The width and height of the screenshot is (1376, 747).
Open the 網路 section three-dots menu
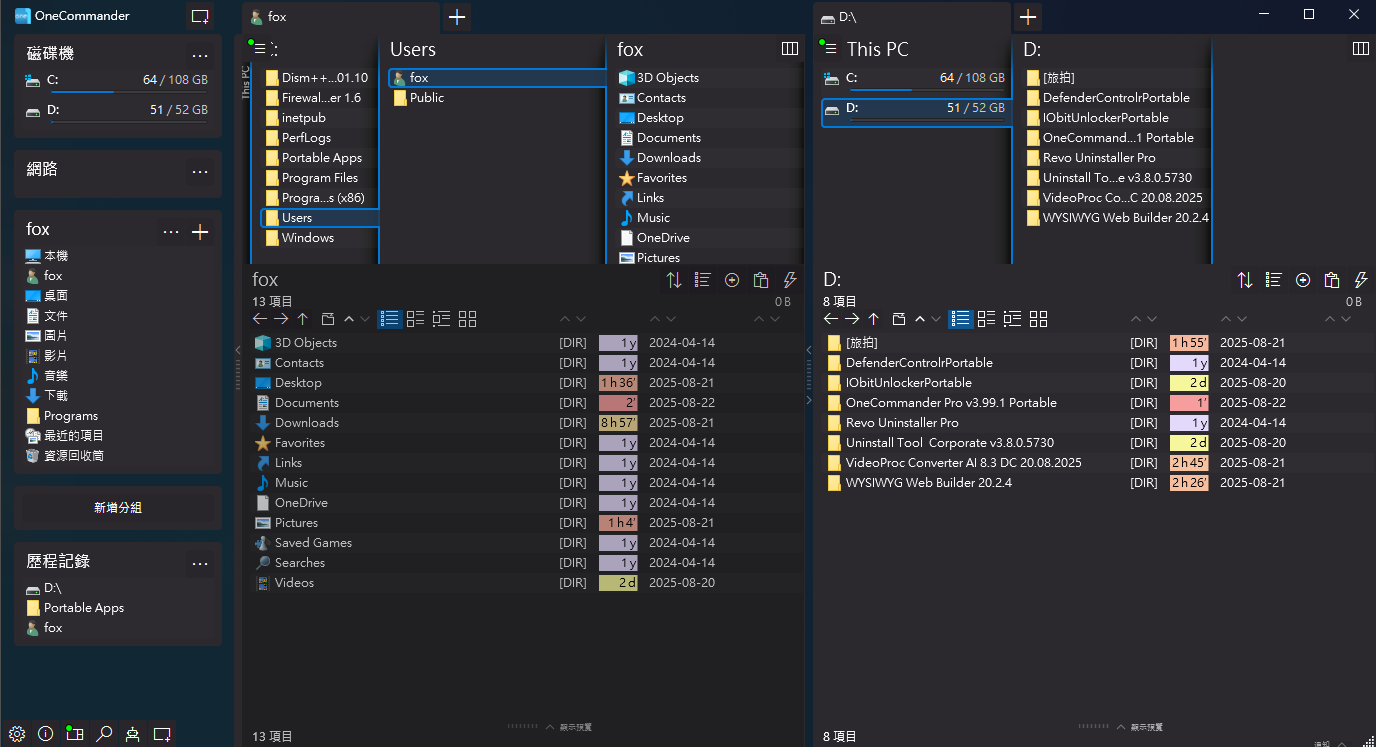[200, 171]
